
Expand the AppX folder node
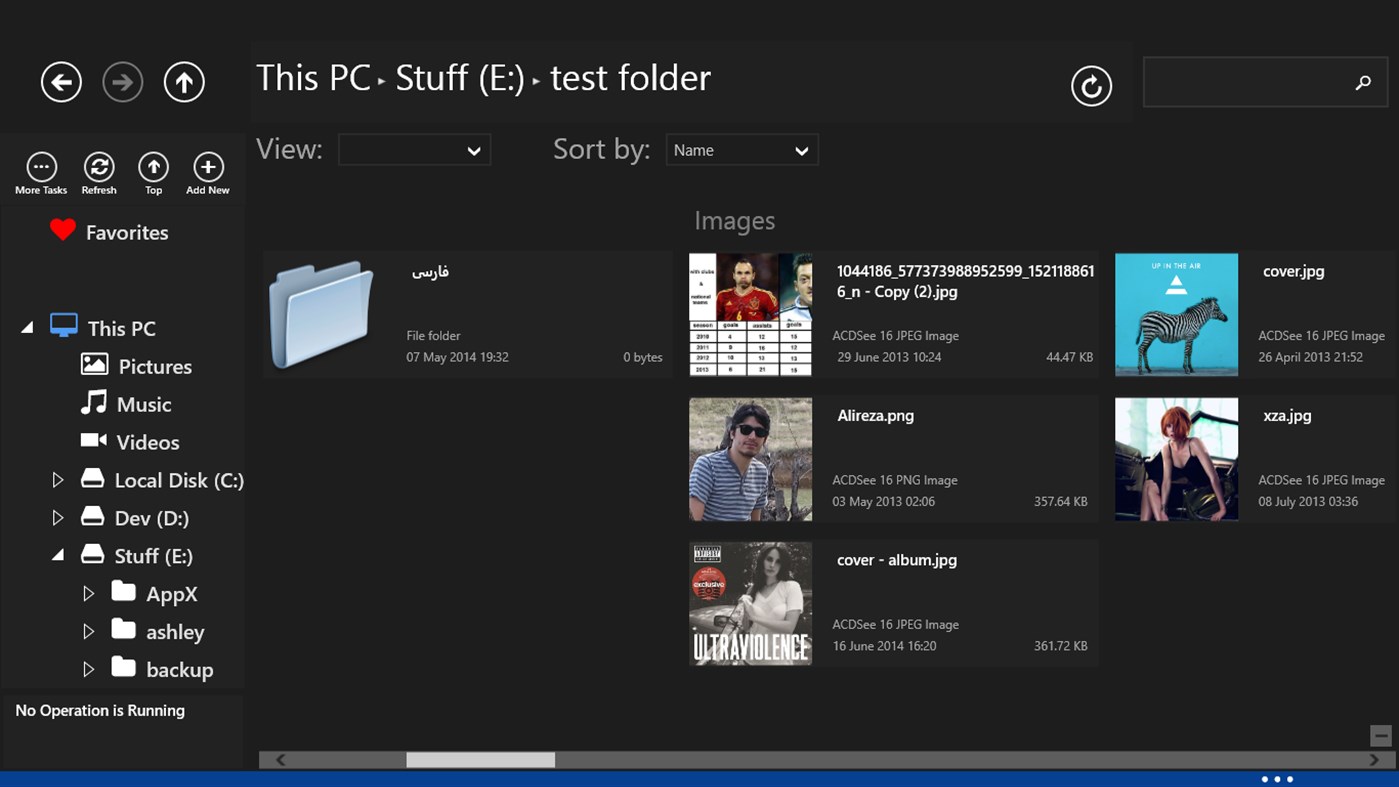(x=88, y=594)
